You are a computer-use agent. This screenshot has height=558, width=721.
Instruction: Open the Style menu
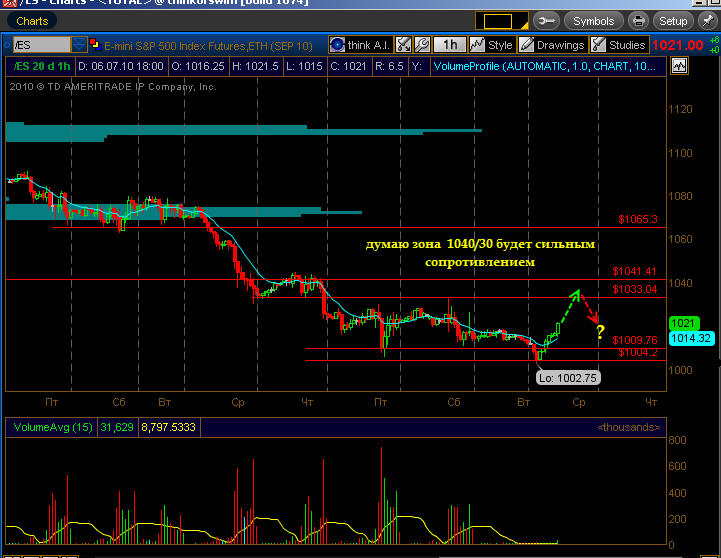tap(493, 44)
